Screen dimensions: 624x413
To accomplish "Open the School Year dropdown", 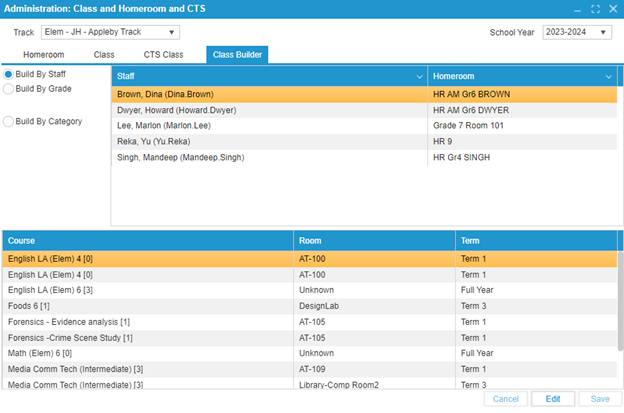I will (x=604, y=32).
